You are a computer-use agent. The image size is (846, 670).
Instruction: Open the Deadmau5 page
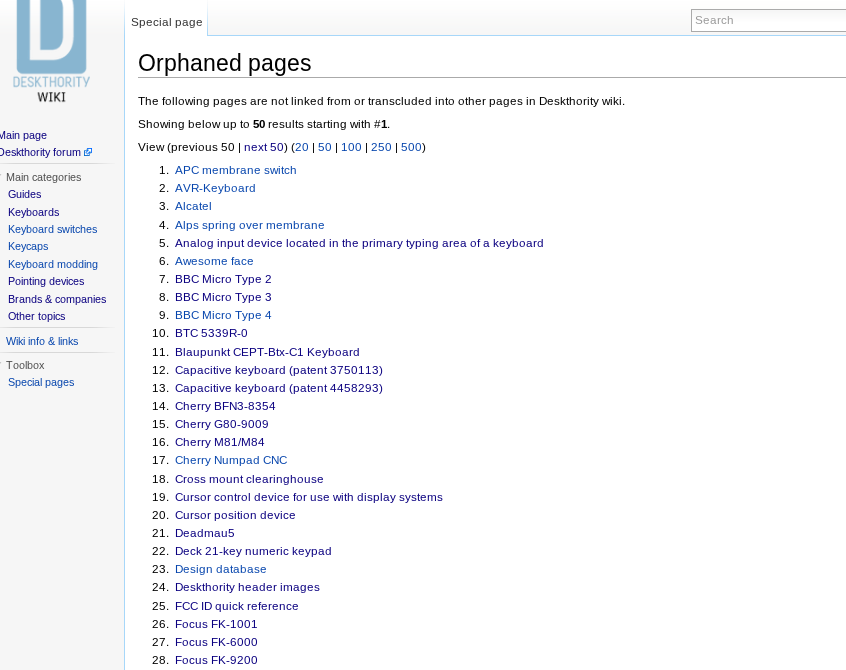tap(205, 534)
